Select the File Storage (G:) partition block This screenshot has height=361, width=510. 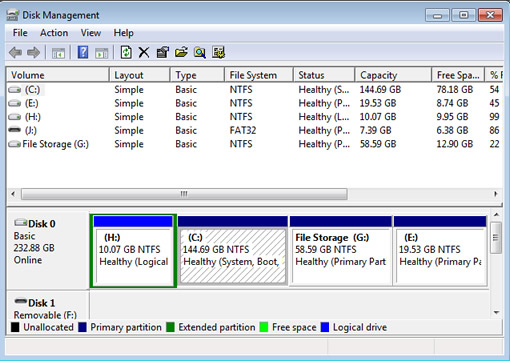[341, 251]
